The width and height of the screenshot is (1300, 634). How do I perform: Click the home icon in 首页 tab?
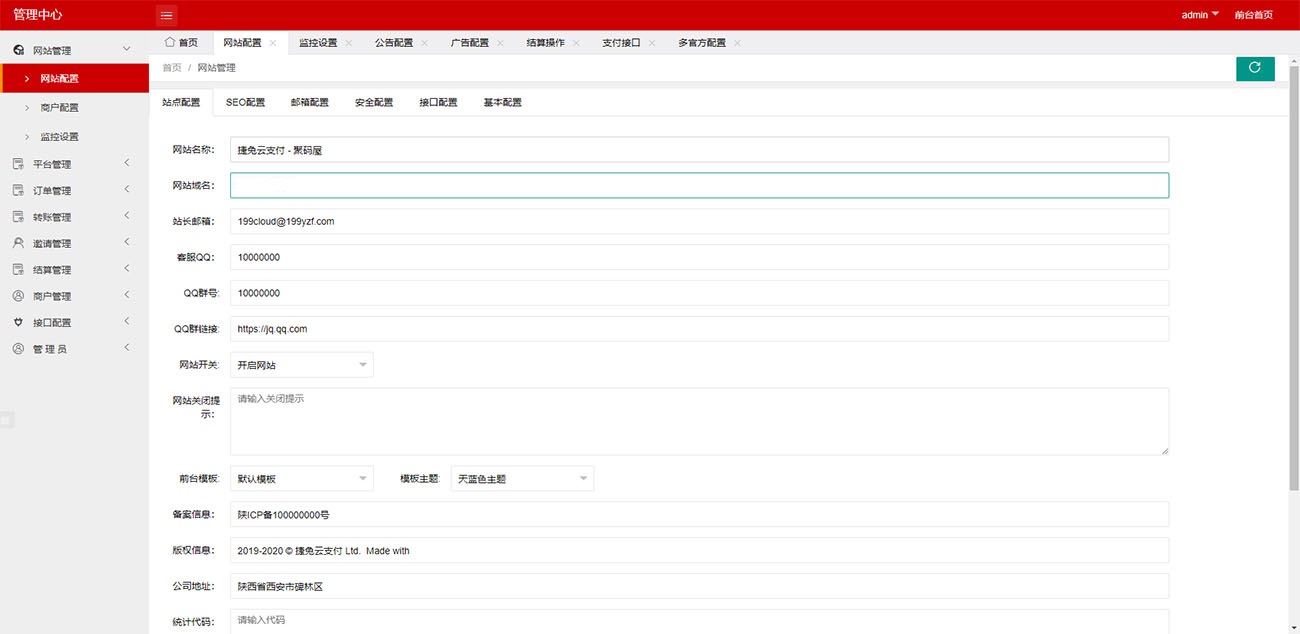169,43
